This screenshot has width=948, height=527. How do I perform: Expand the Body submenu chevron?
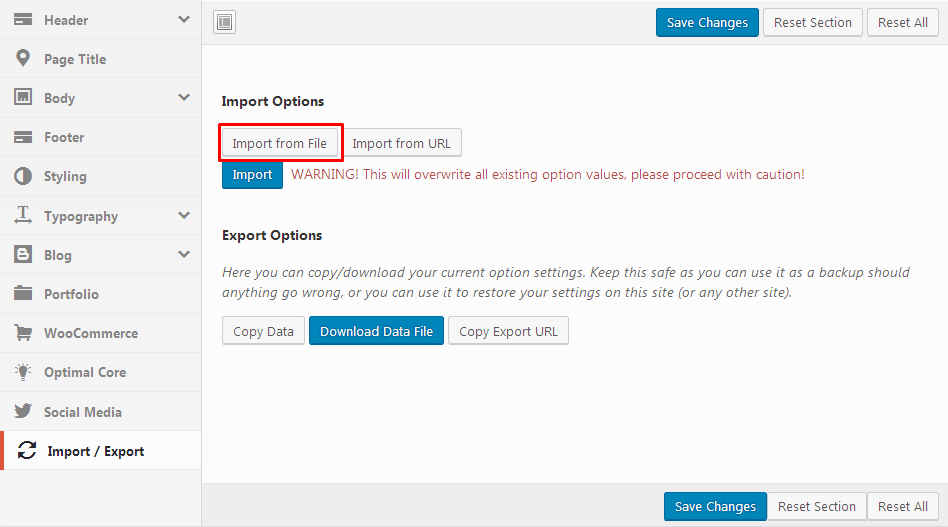184,97
